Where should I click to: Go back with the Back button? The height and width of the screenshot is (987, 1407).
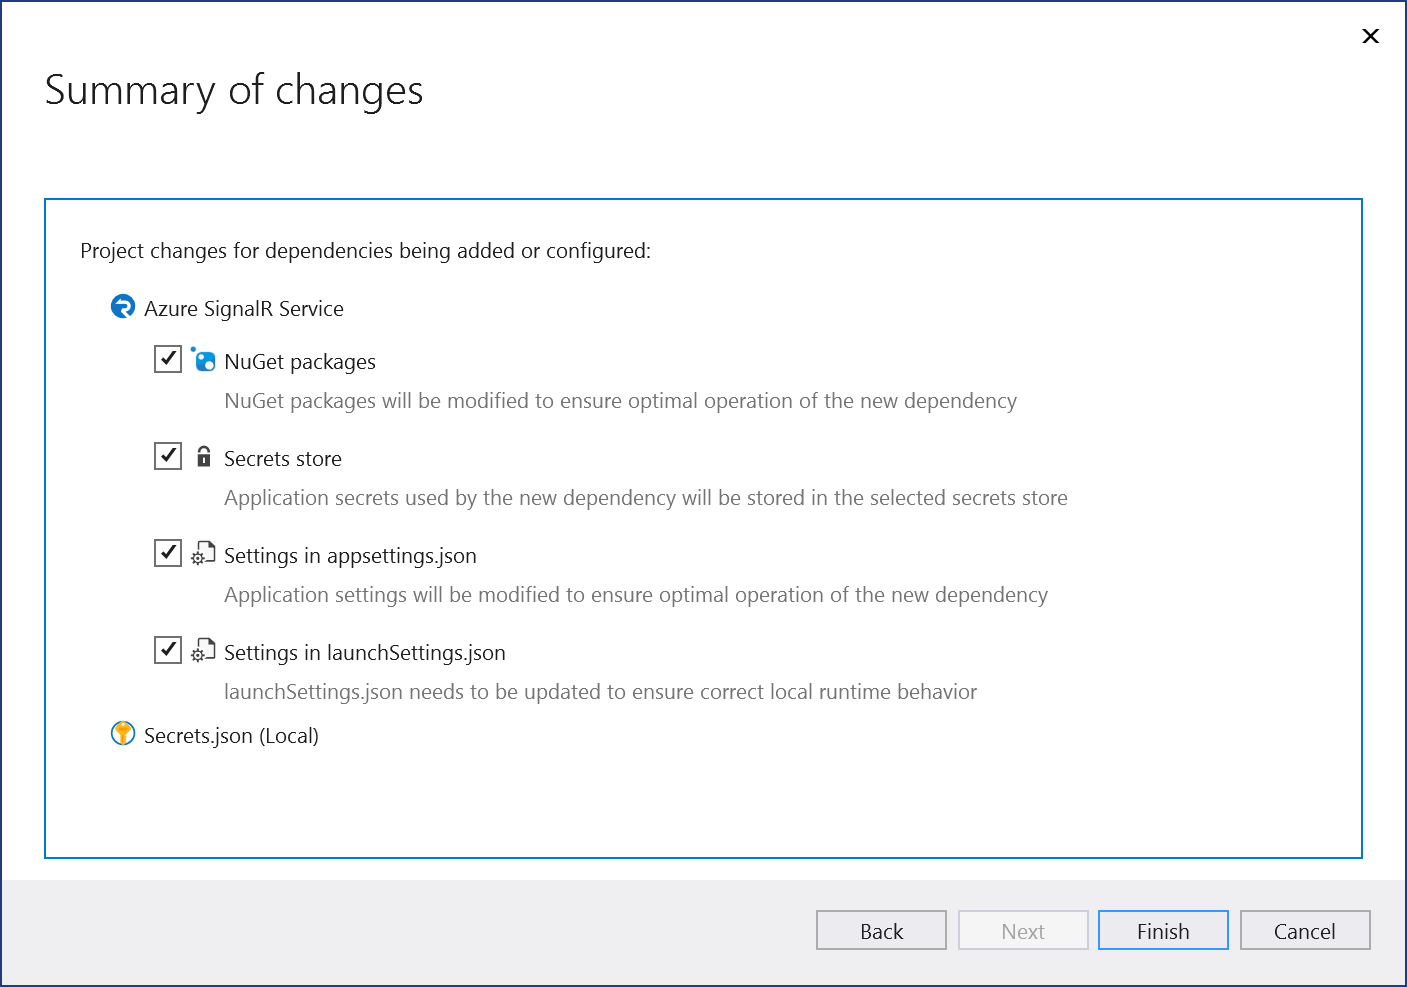click(x=880, y=930)
